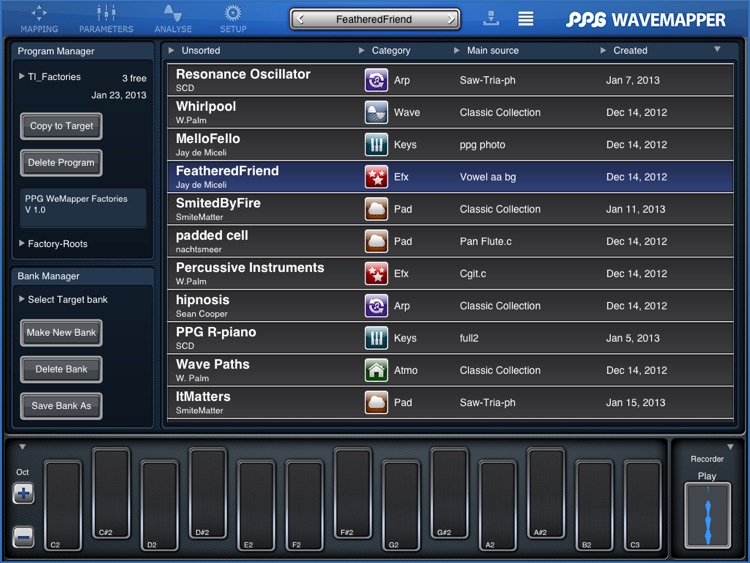Click the Recorder Play waveform pad
The width and height of the screenshot is (750, 563).
707,515
